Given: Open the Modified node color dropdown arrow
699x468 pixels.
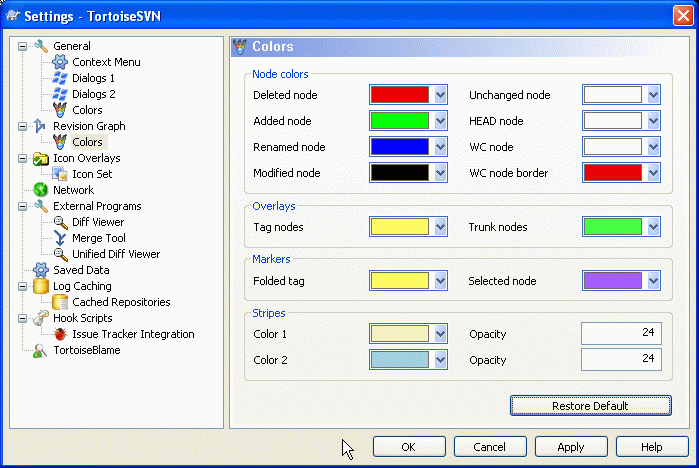Looking at the screenshot, I should pyautogui.click(x=440, y=172).
